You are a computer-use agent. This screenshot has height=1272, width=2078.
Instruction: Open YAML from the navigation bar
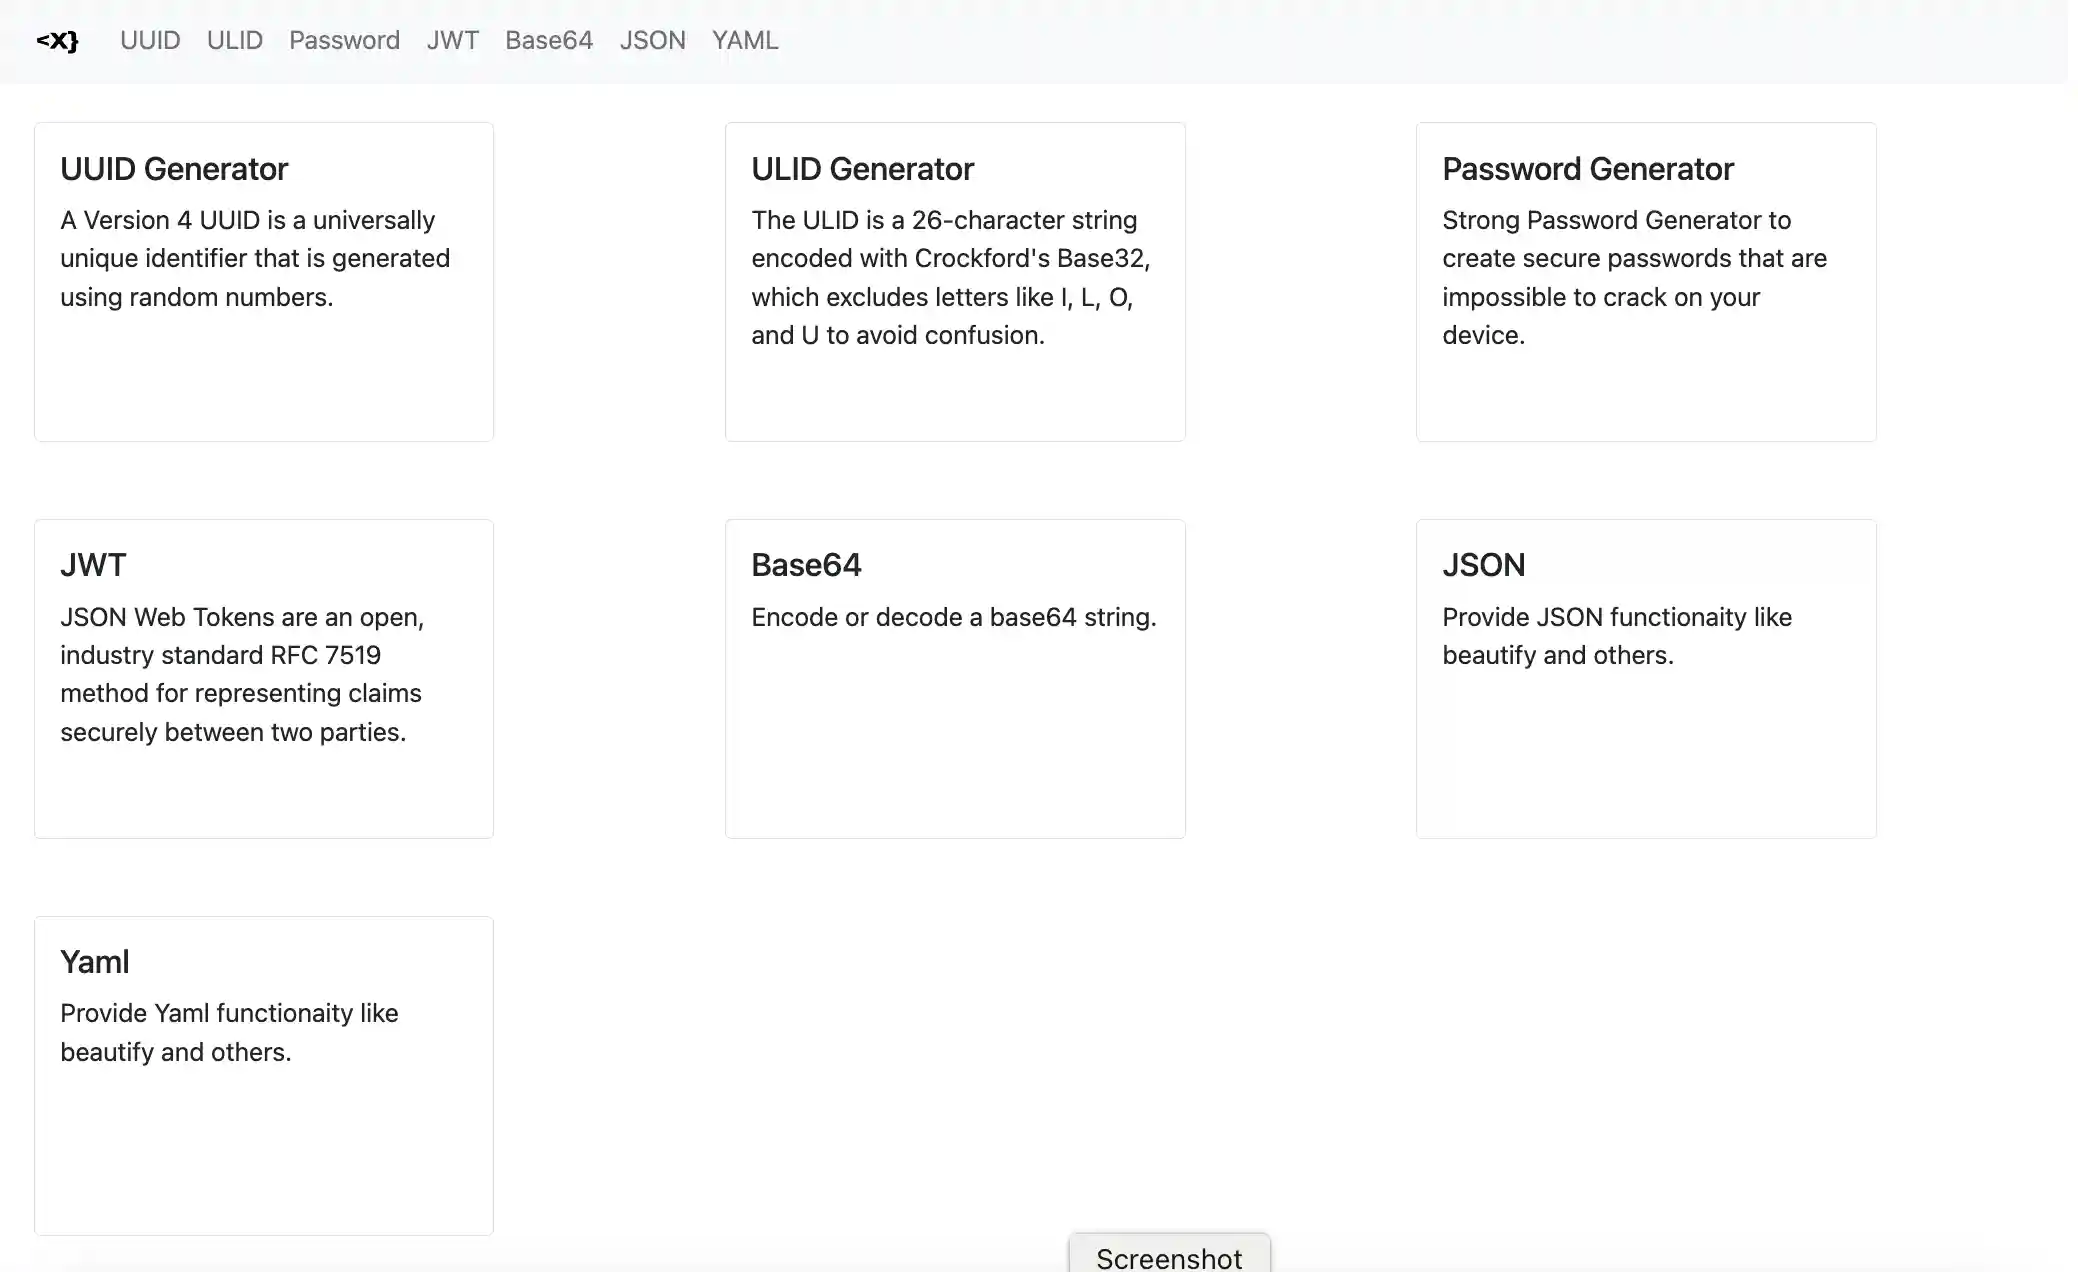744,41
